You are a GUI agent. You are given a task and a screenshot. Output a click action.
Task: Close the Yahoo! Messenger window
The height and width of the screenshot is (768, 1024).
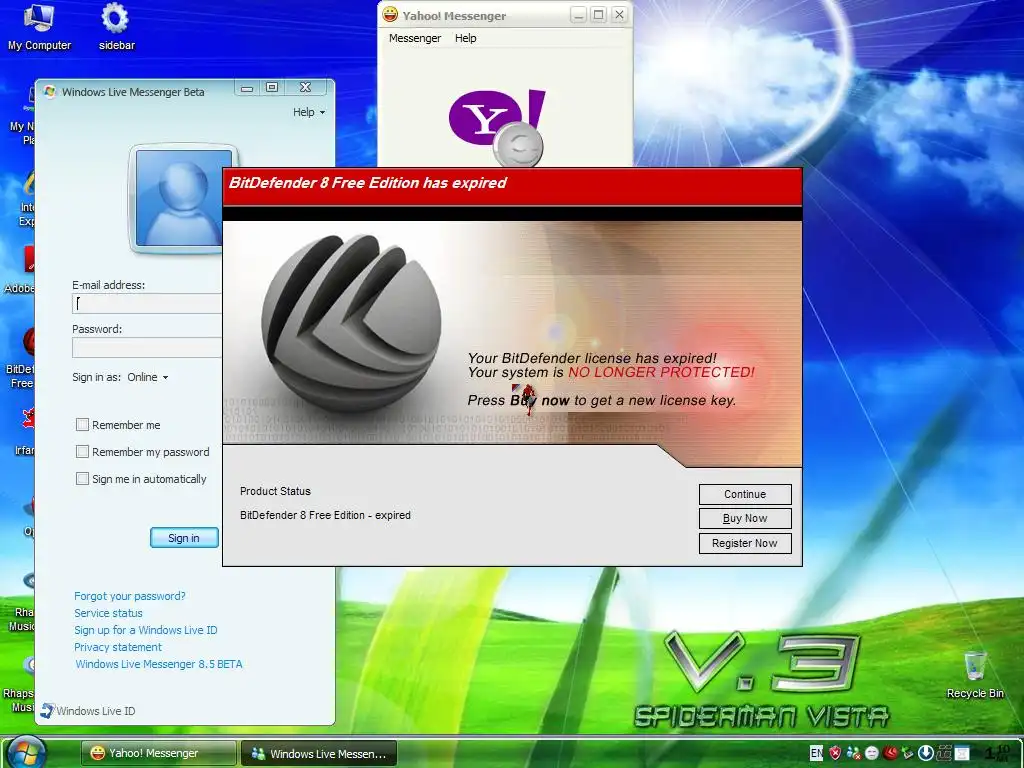click(x=619, y=14)
